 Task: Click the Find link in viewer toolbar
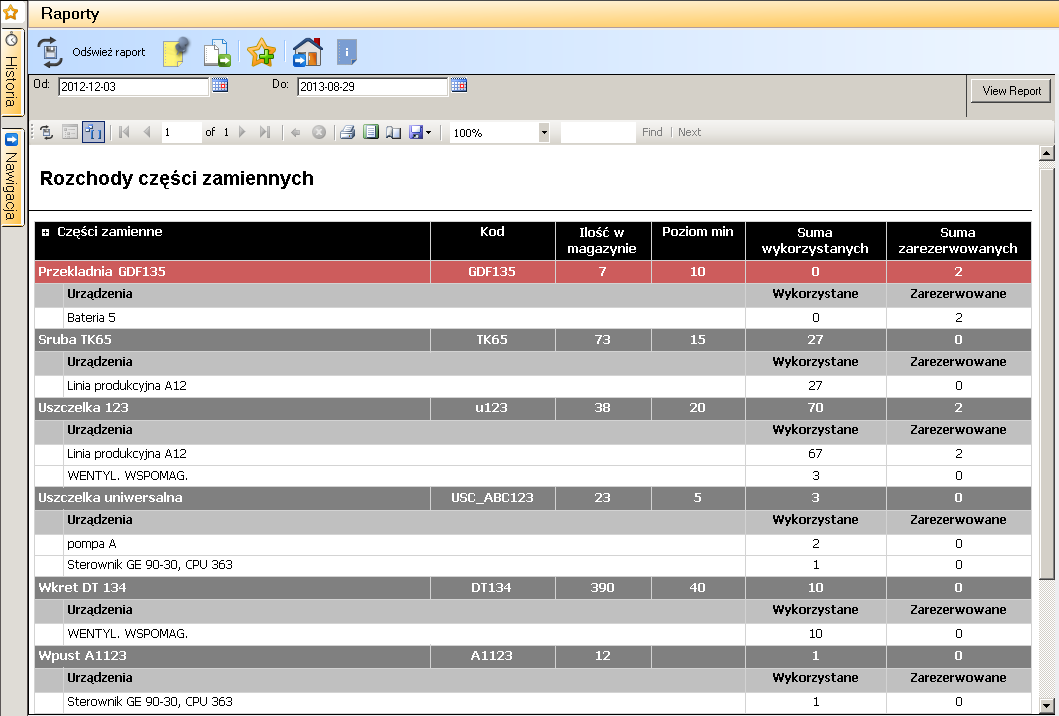click(x=652, y=132)
